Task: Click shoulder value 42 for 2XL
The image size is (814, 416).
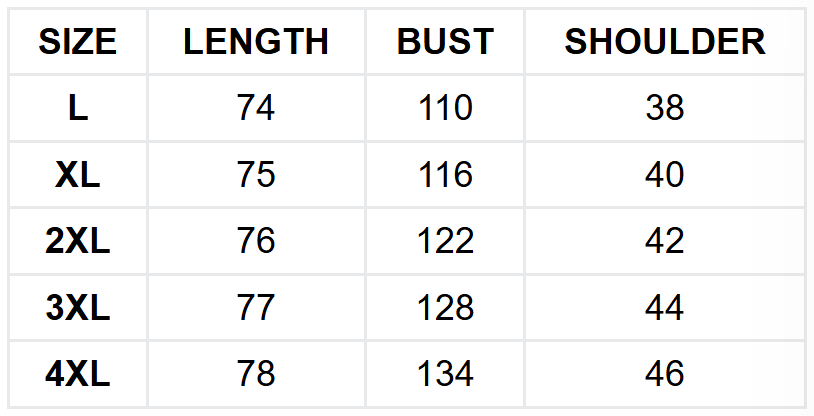Action: tap(665, 241)
